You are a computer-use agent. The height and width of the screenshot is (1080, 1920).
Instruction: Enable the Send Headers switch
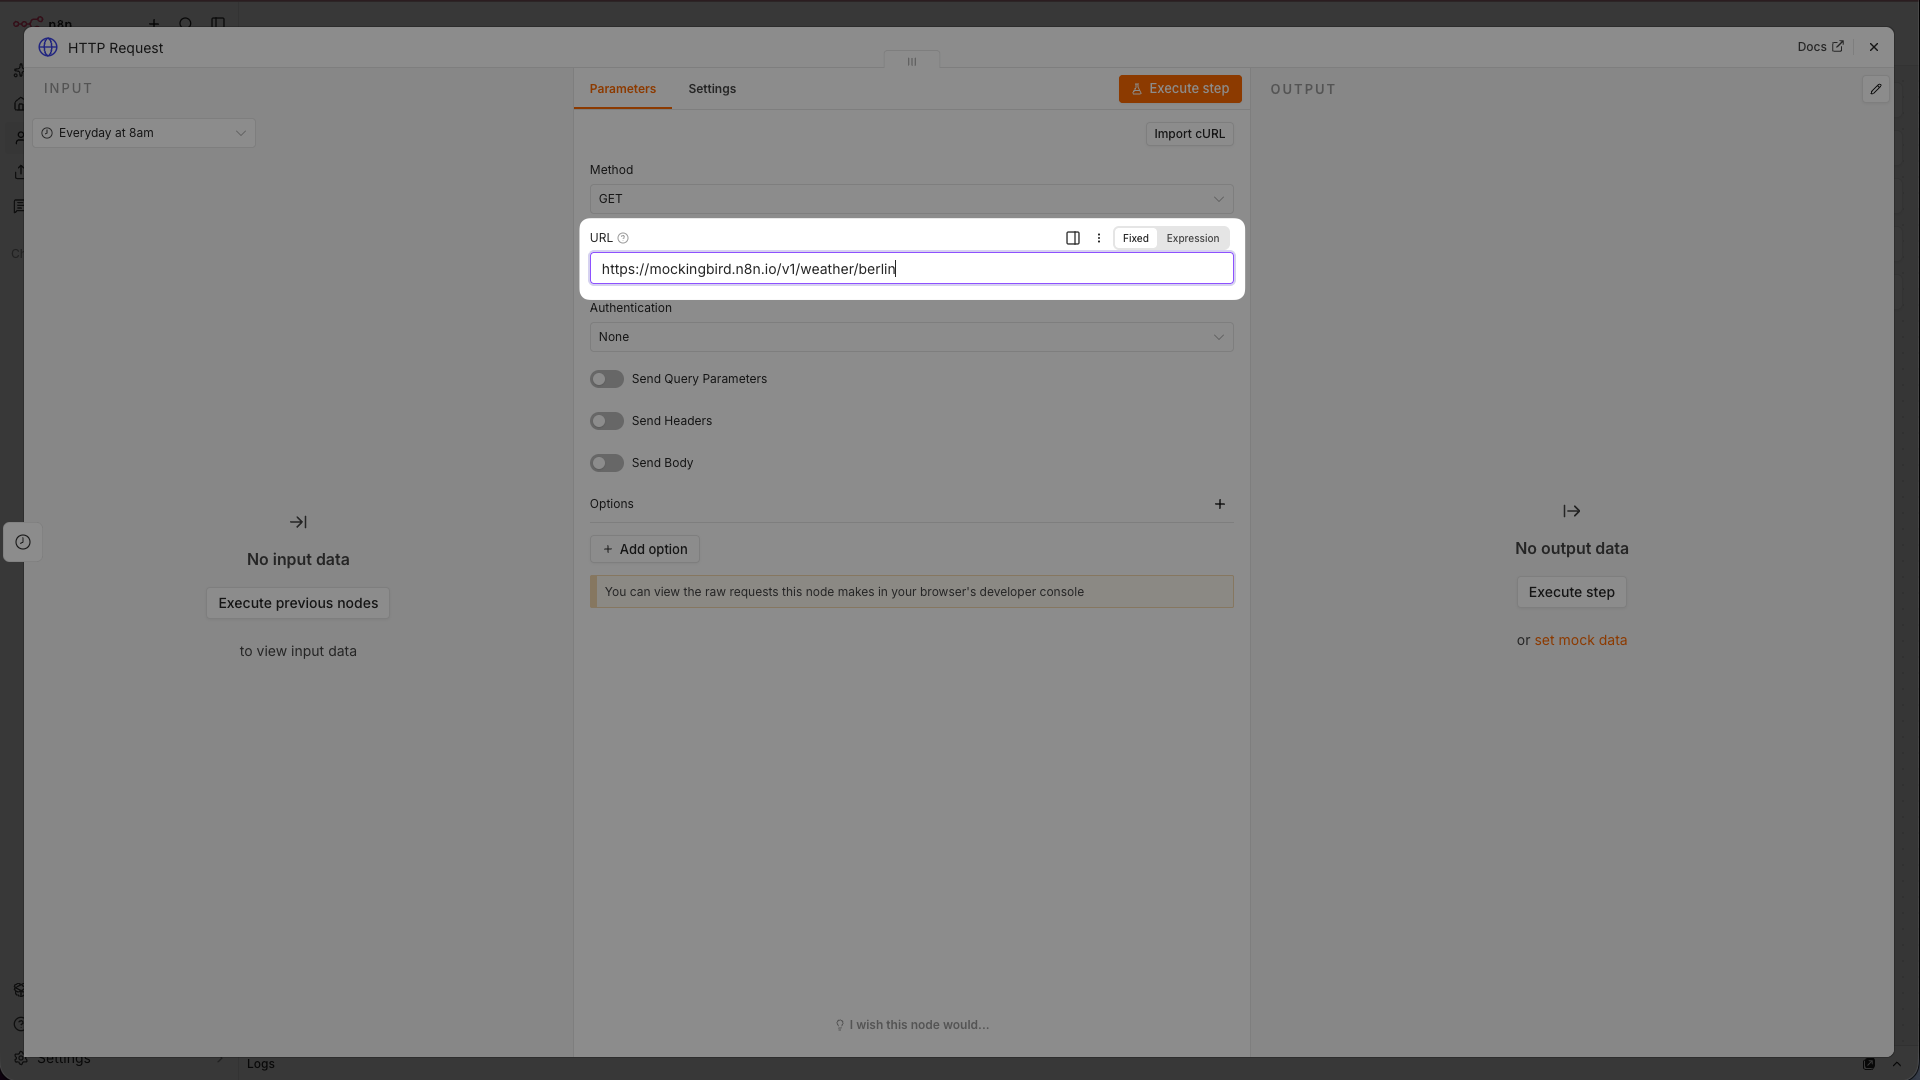[x=607, y=421]
